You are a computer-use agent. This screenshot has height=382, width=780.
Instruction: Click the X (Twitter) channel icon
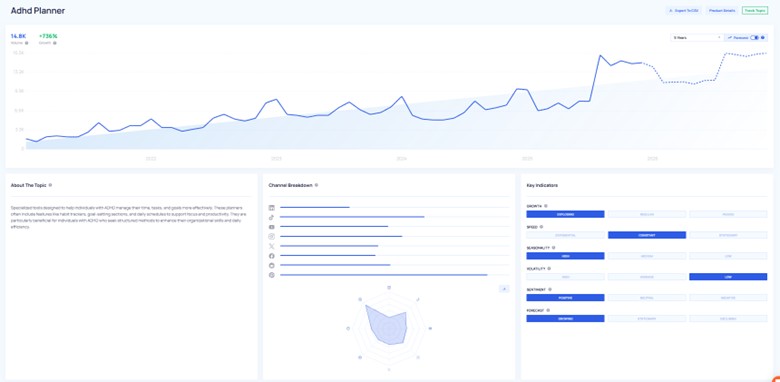(x=272, y=246)
